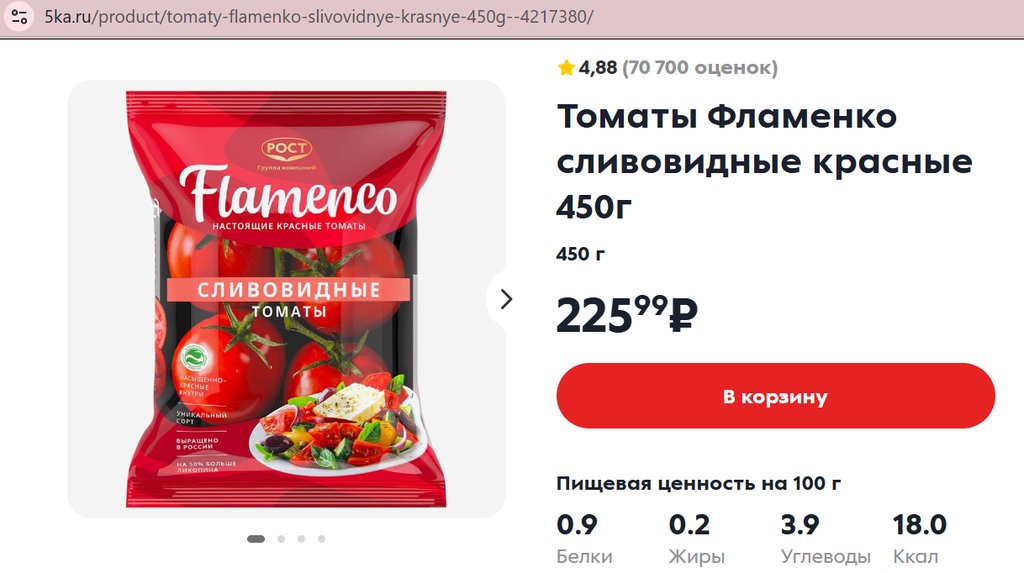Click the 225.99 ₽ price
This screenshot has height=573, width=1024.
[x=626, y=314]
